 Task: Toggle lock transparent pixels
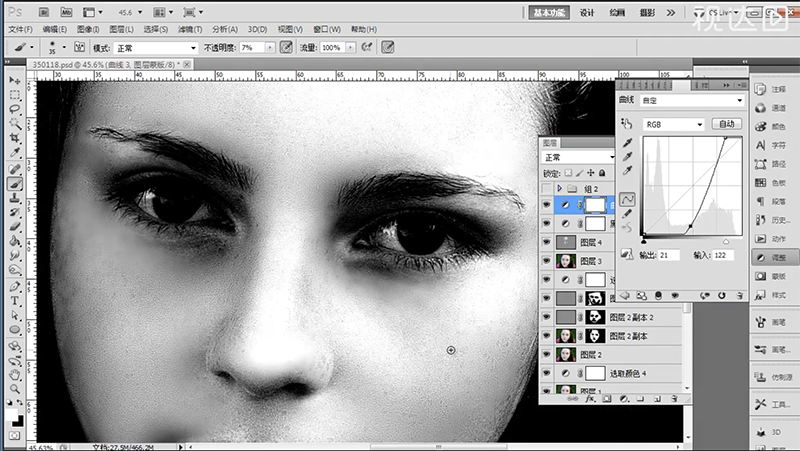568,173
